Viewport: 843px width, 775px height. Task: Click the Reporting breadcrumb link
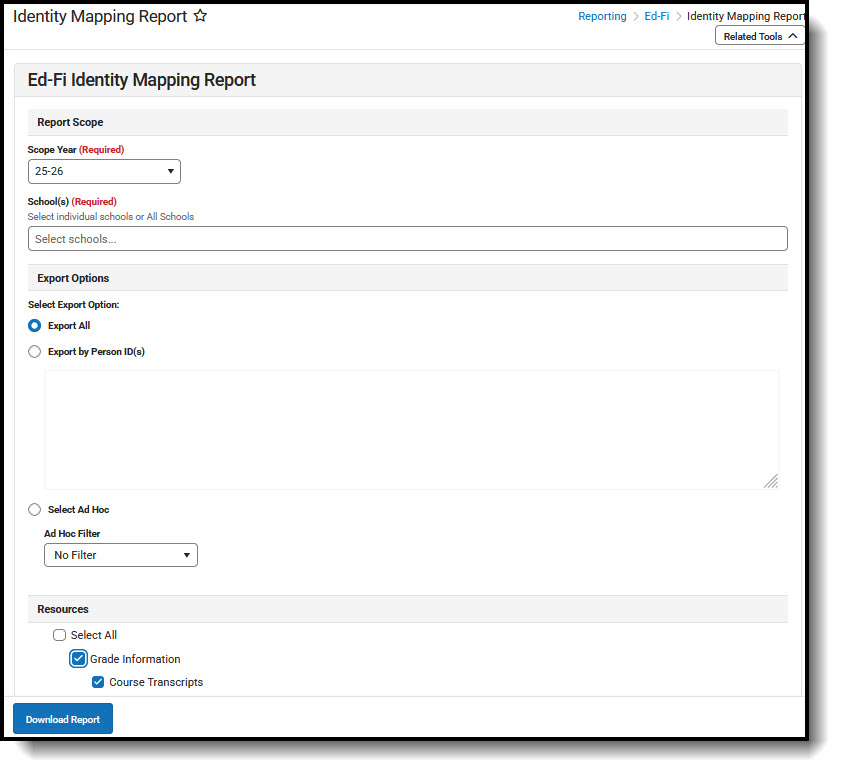pyautogui.click(x=602, y=16)
